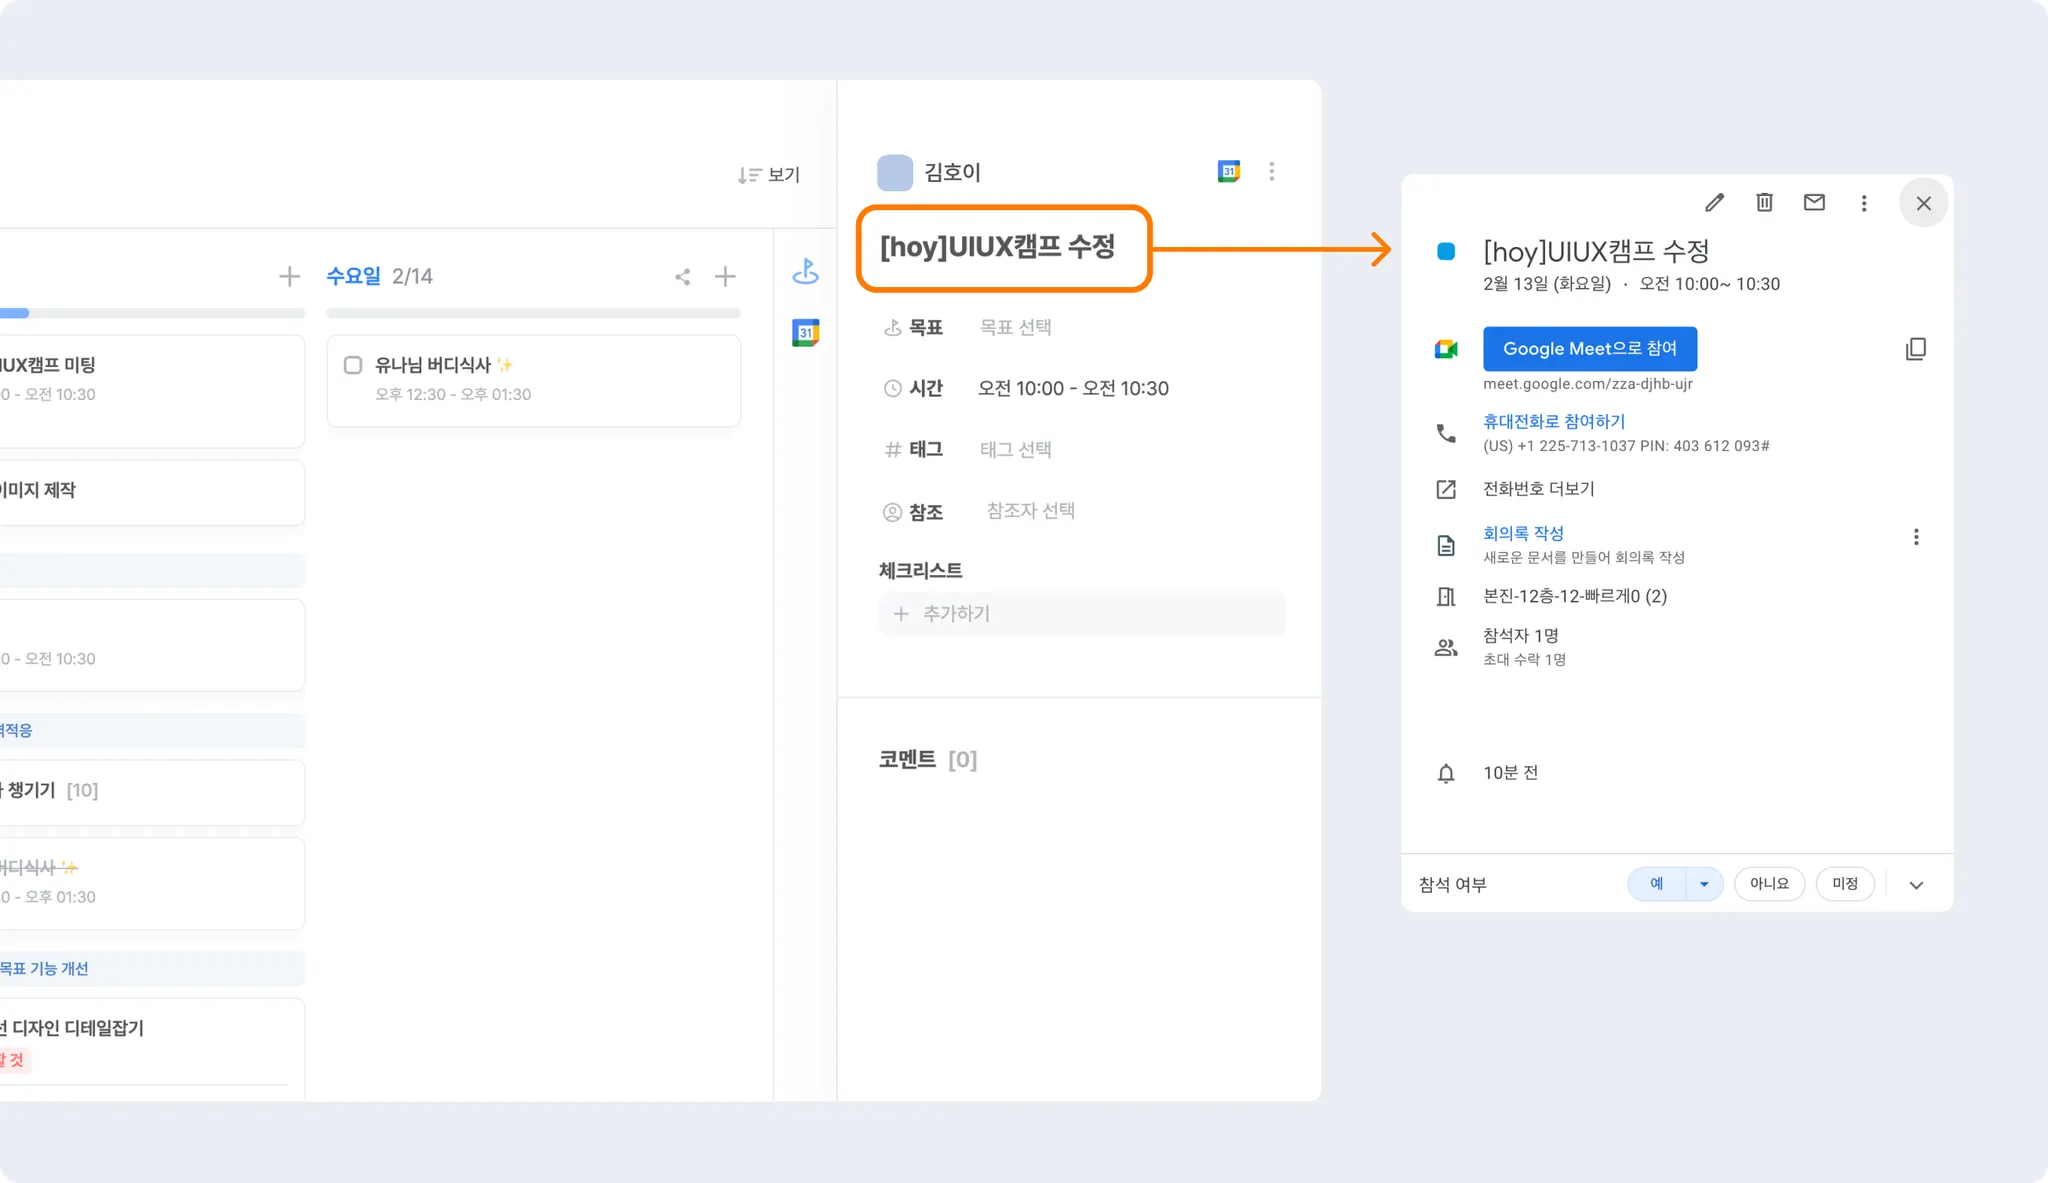Click the 휴대전화로 참여하기 link
Image resolution: width=2048 pixels, height=1183 pixels.
pyautogui.click(x=1553, y=422)
